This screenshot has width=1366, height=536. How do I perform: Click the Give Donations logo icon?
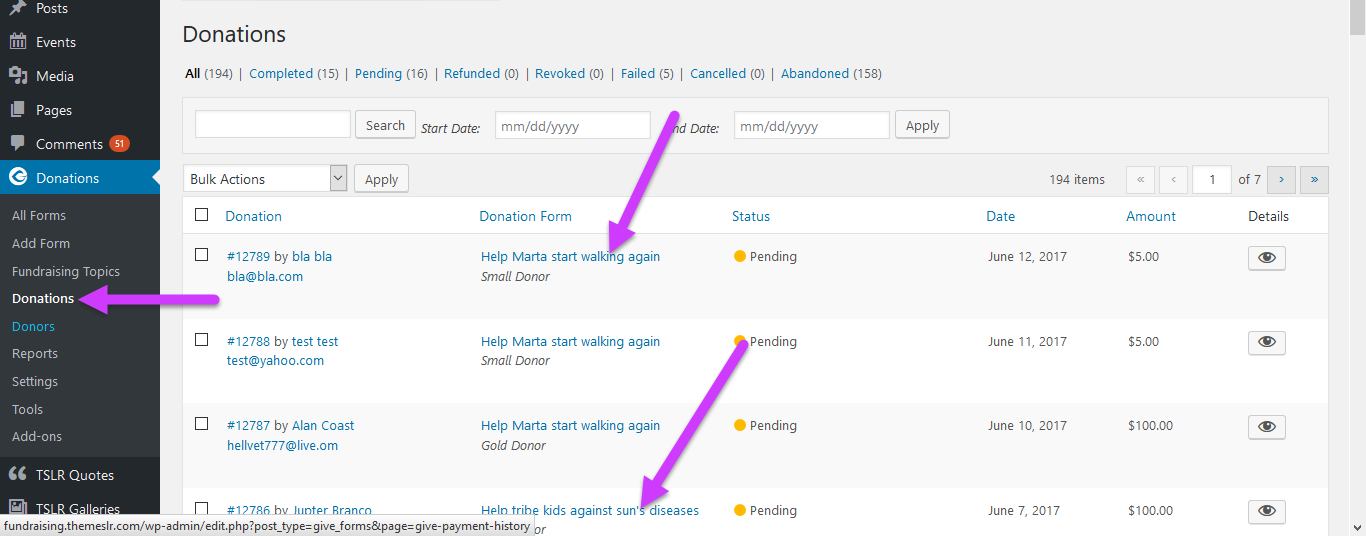point(18,178)
